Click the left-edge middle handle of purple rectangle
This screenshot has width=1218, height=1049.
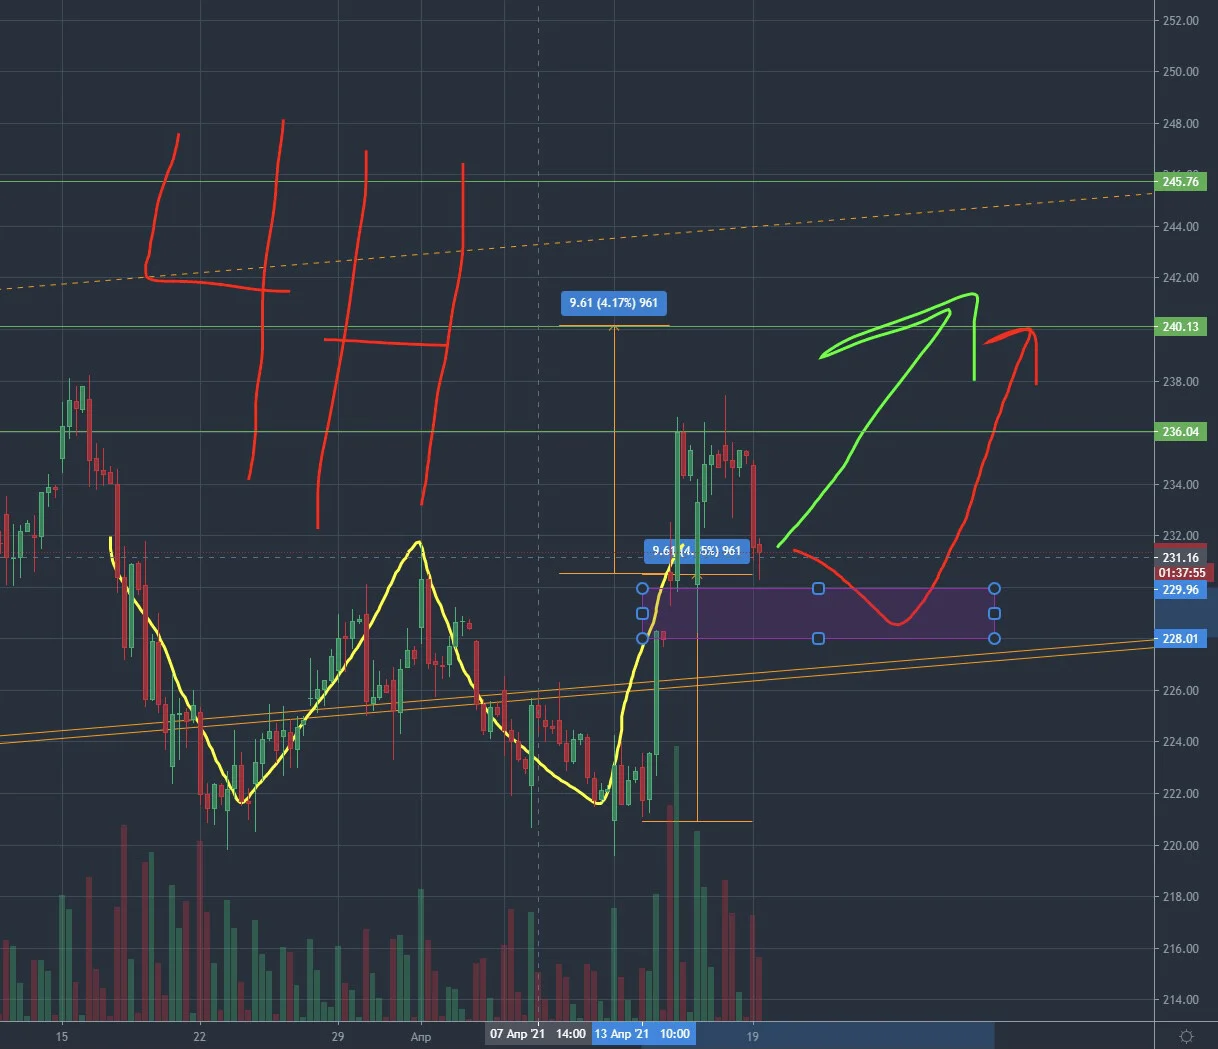click(642, 613)
